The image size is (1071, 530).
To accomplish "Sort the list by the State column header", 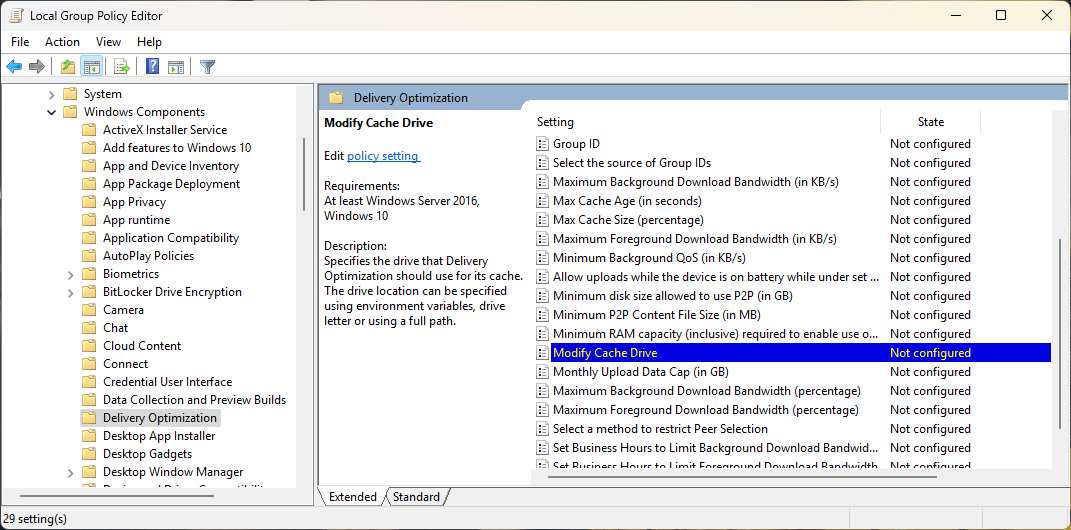I will click(x=930, y=122).
